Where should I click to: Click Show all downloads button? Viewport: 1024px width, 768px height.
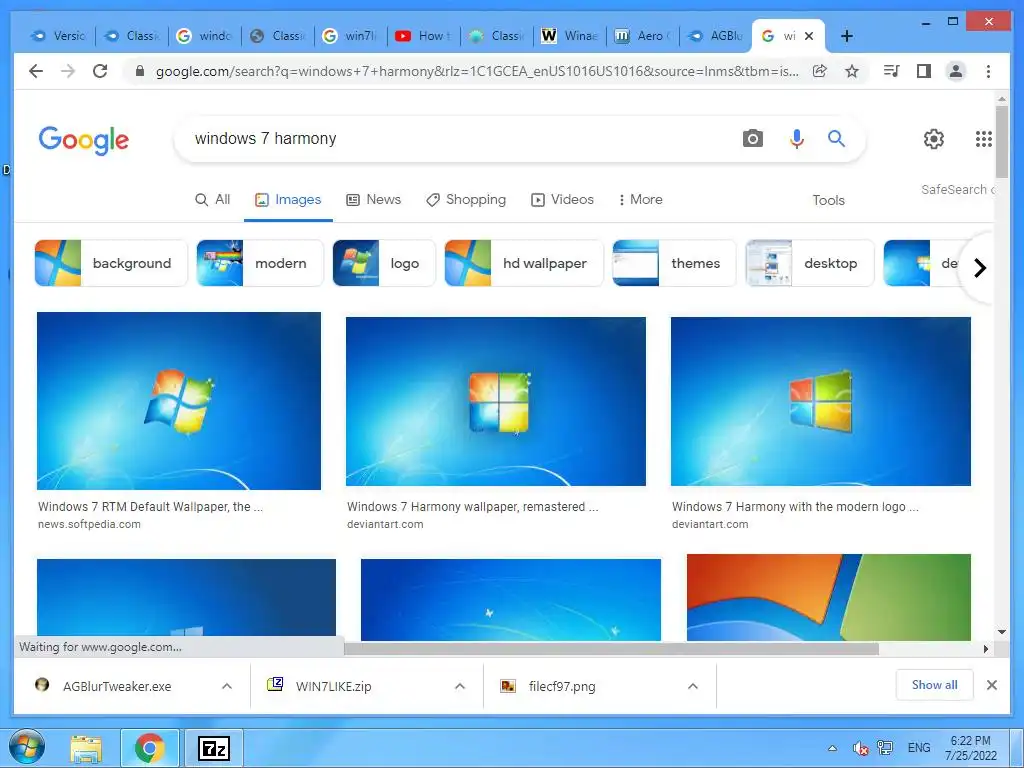coord(935,685)
